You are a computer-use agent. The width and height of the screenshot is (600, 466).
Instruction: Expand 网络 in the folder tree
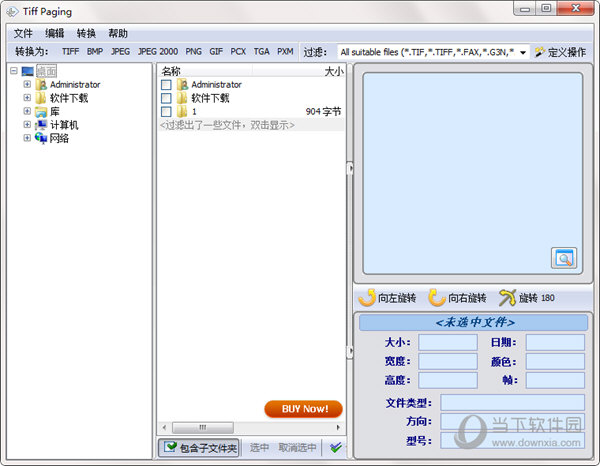pos(27,138)
